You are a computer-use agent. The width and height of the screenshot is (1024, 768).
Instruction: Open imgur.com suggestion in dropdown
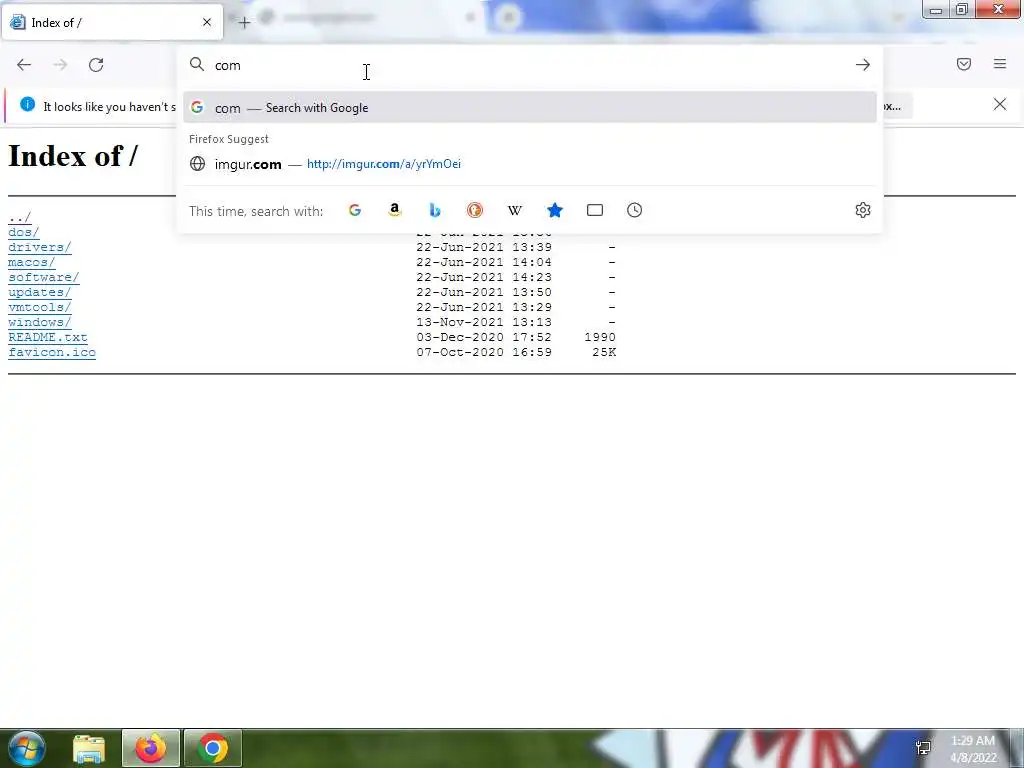[530, 164]
